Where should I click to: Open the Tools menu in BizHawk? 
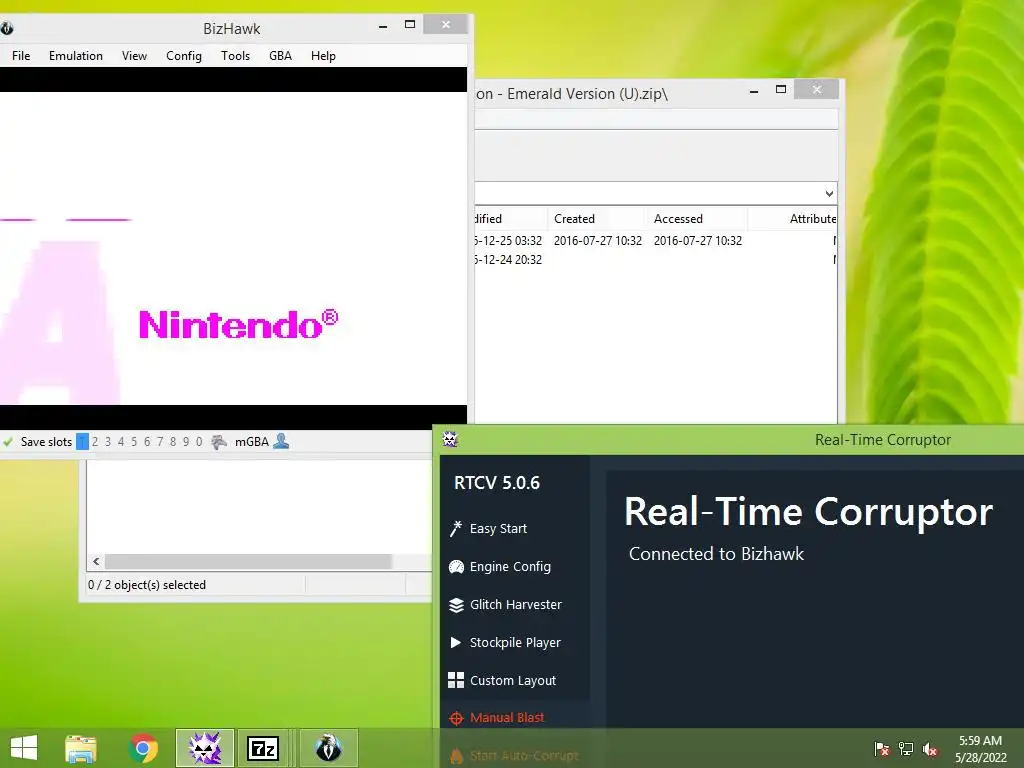point(235,56)
